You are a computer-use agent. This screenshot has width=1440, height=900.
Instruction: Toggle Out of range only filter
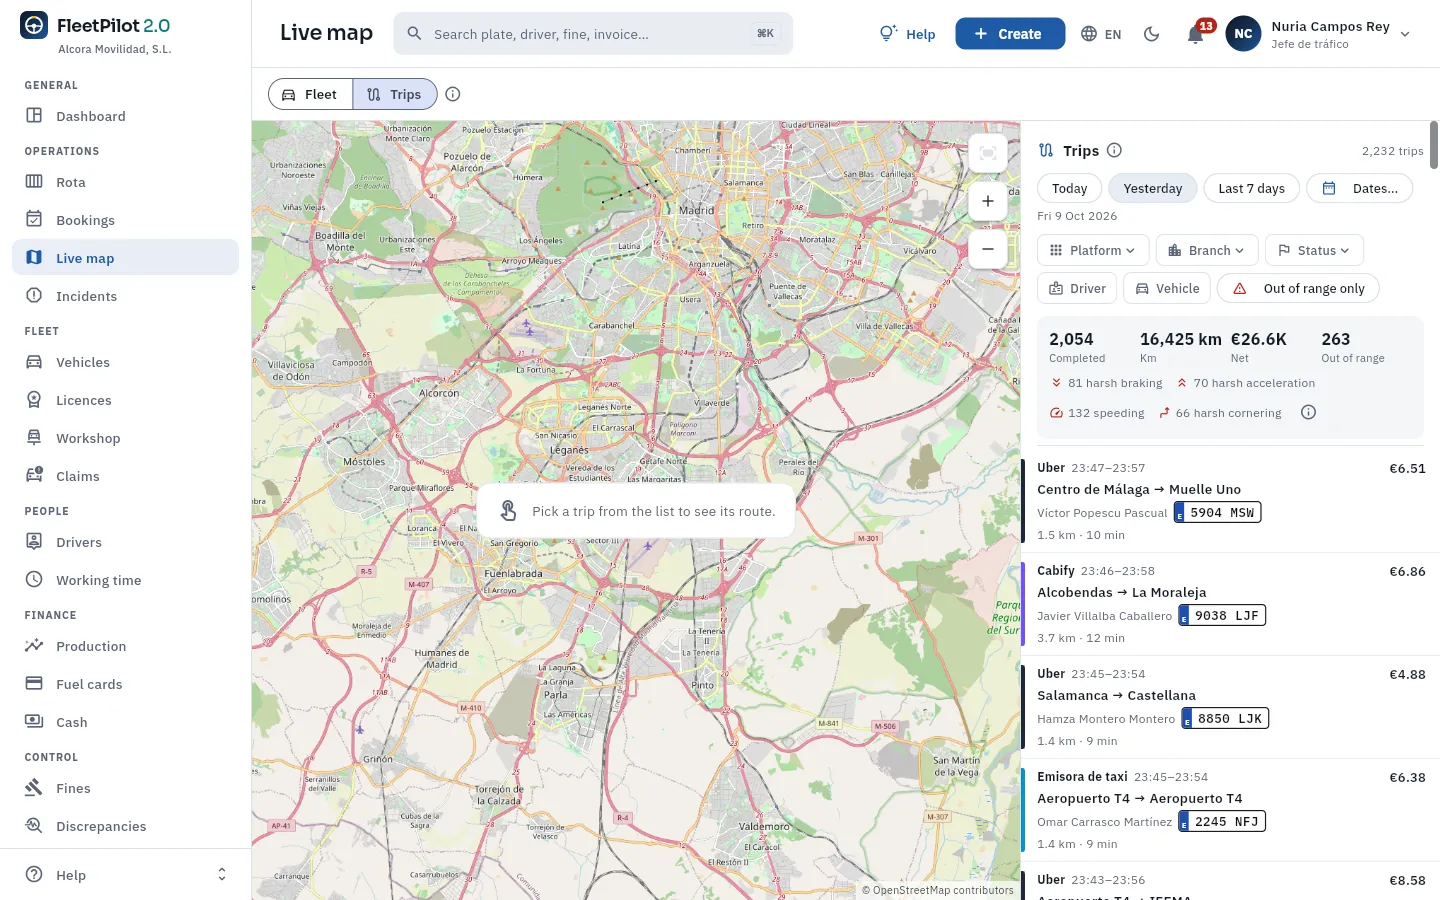1298,288
